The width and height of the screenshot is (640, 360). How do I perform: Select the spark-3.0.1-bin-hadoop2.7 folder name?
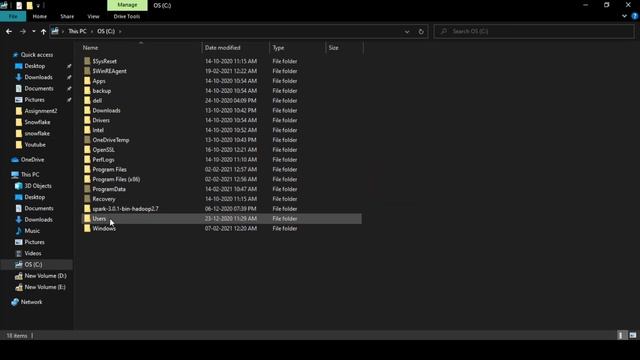pos(126,209)
